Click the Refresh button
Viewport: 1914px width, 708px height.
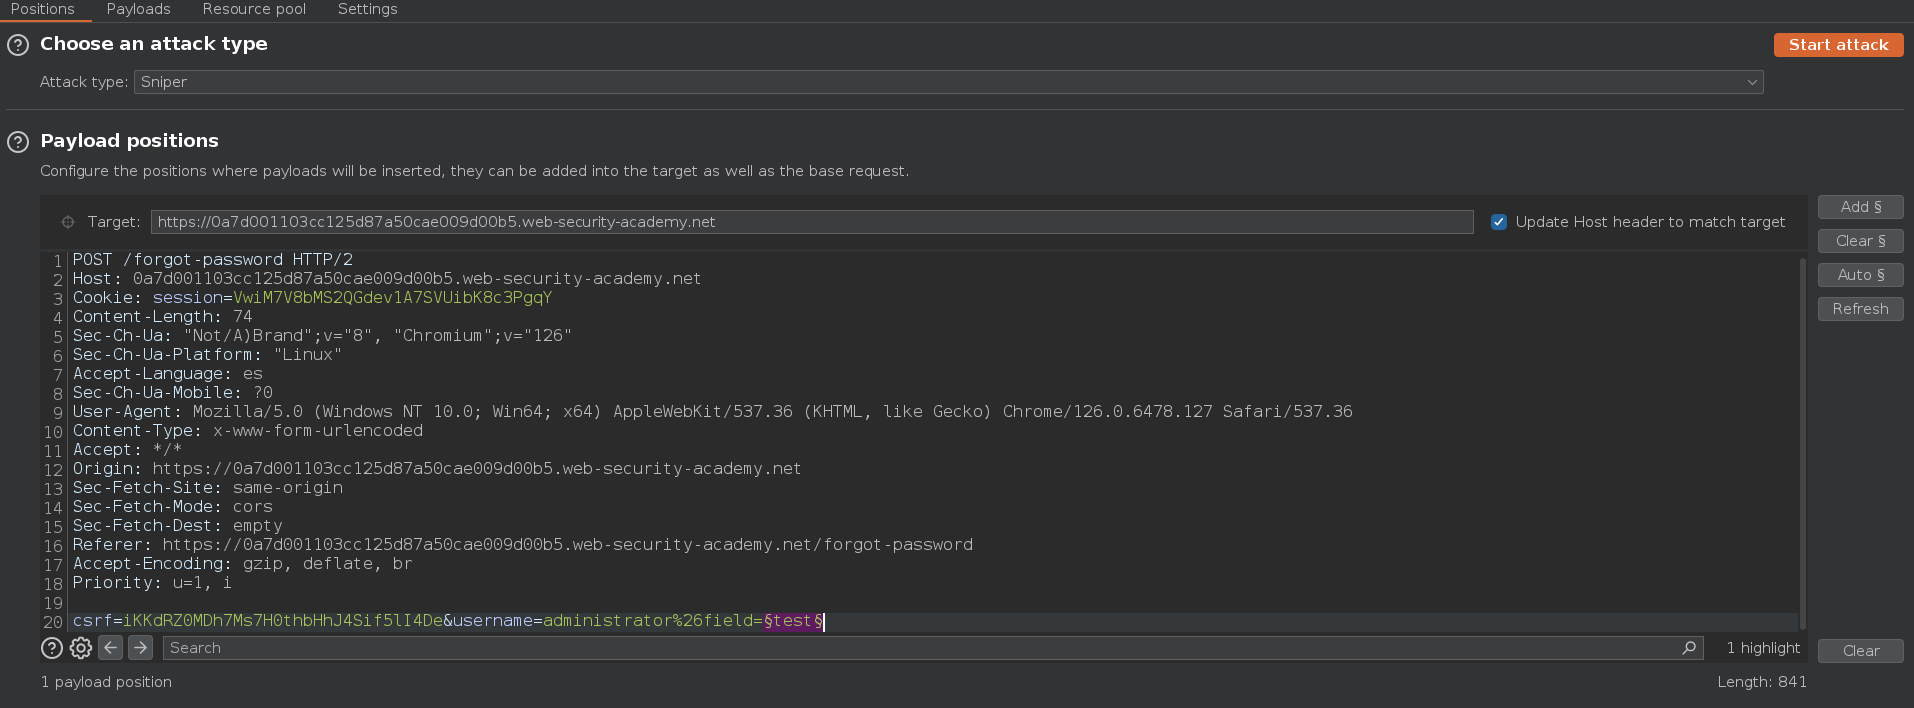(x=1860, y=309)
